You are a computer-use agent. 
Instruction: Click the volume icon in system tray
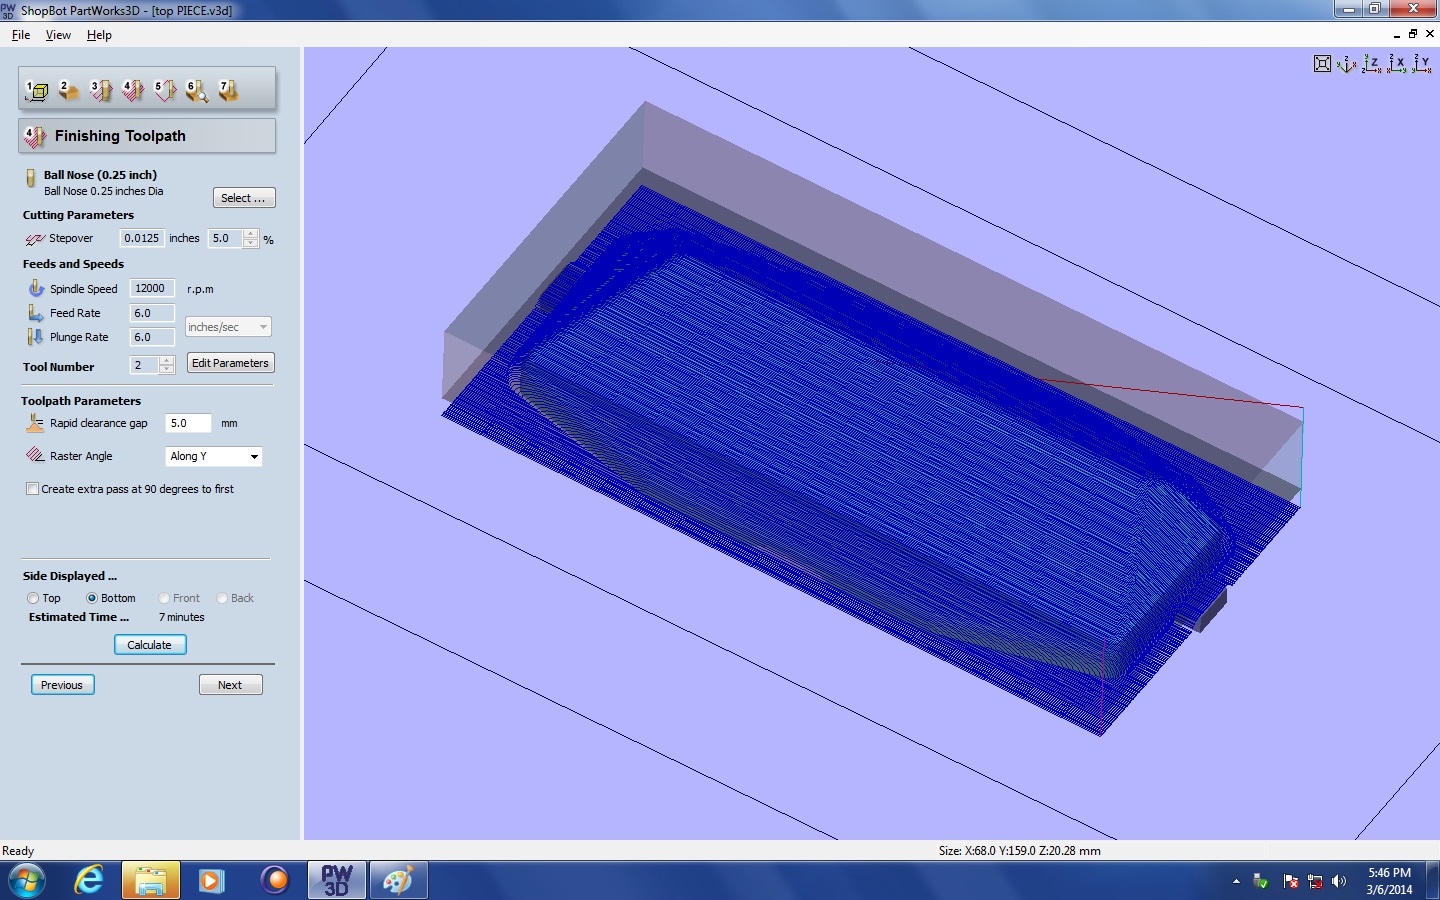(1340, 881)
